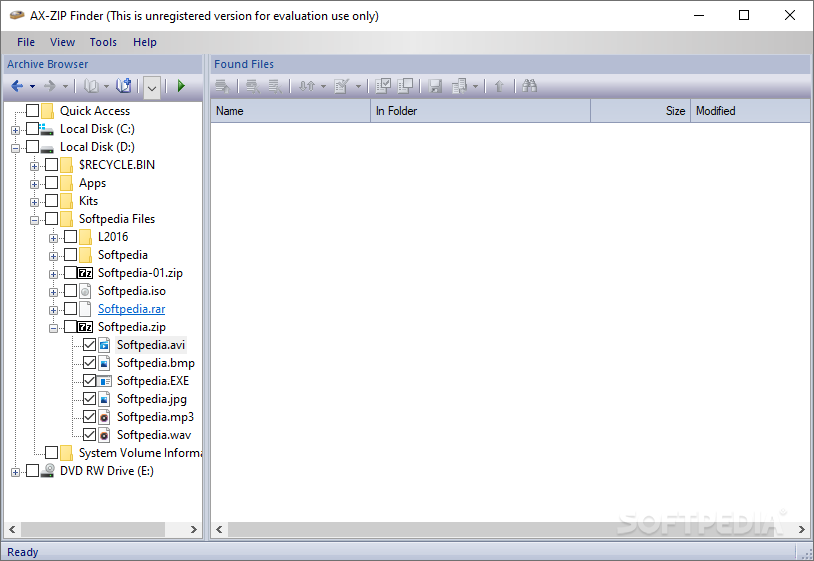Sort by the Modified column header
The image size is (814, 561).
750,111
